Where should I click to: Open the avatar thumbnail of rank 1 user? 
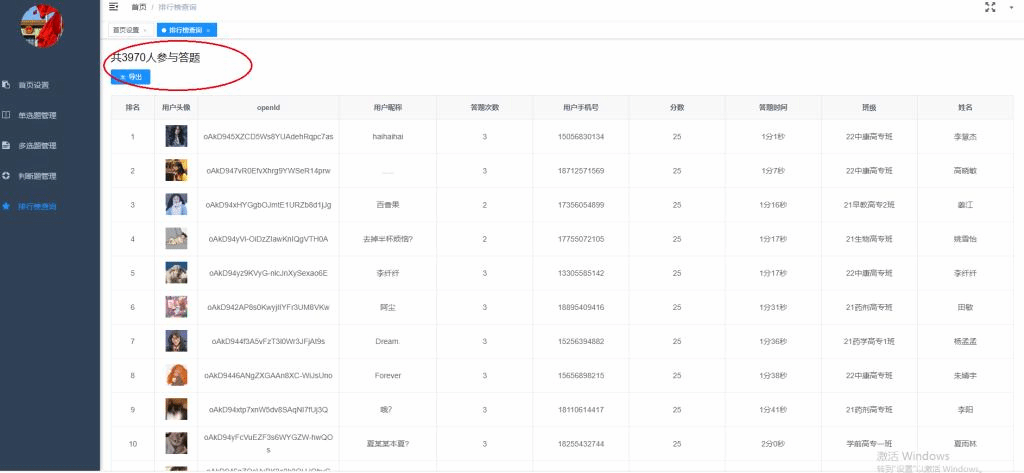[x=176, y=136]
